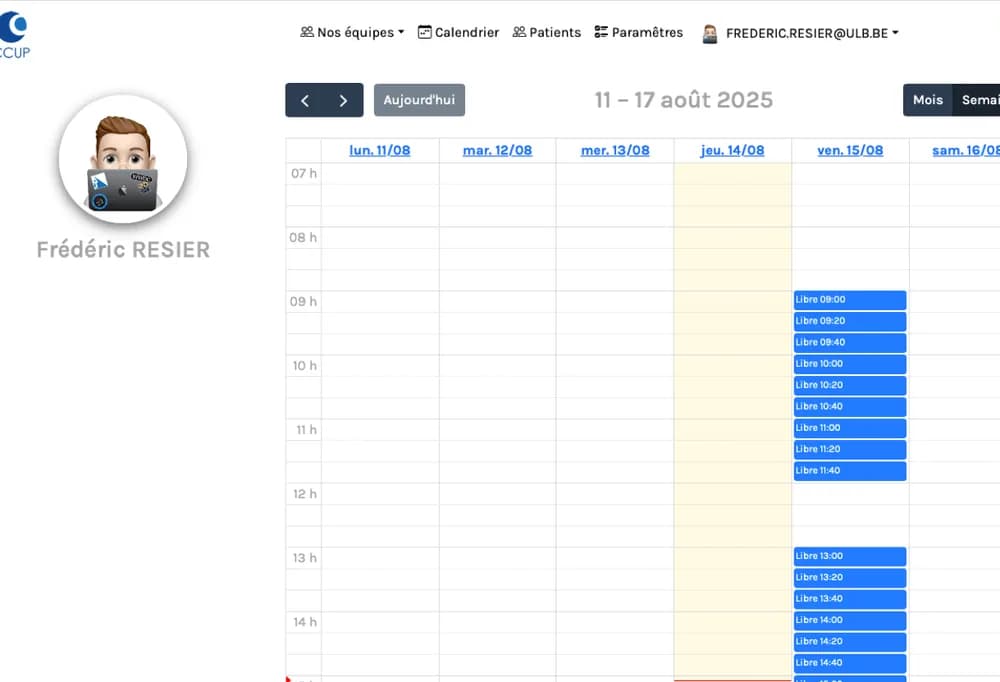The image size is (1000, 682).
Task: Select the Libre 10:00 slot
Action: click(849, 364)
